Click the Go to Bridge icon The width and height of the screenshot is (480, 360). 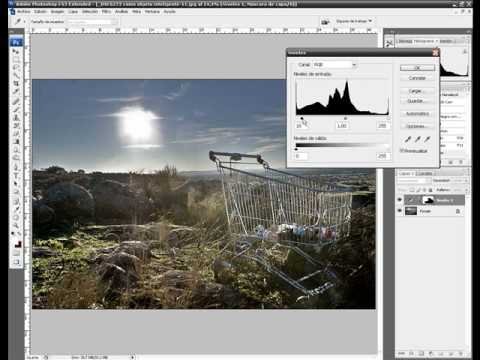325,22
